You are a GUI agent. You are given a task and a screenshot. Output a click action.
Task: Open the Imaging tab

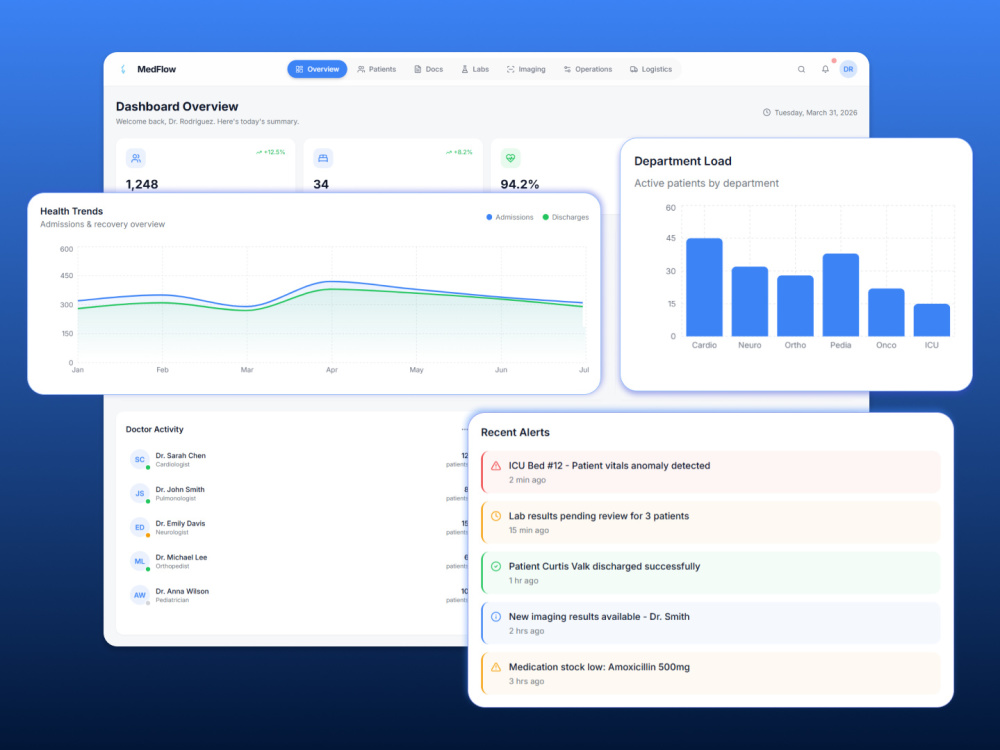click(x=526, y=69)
